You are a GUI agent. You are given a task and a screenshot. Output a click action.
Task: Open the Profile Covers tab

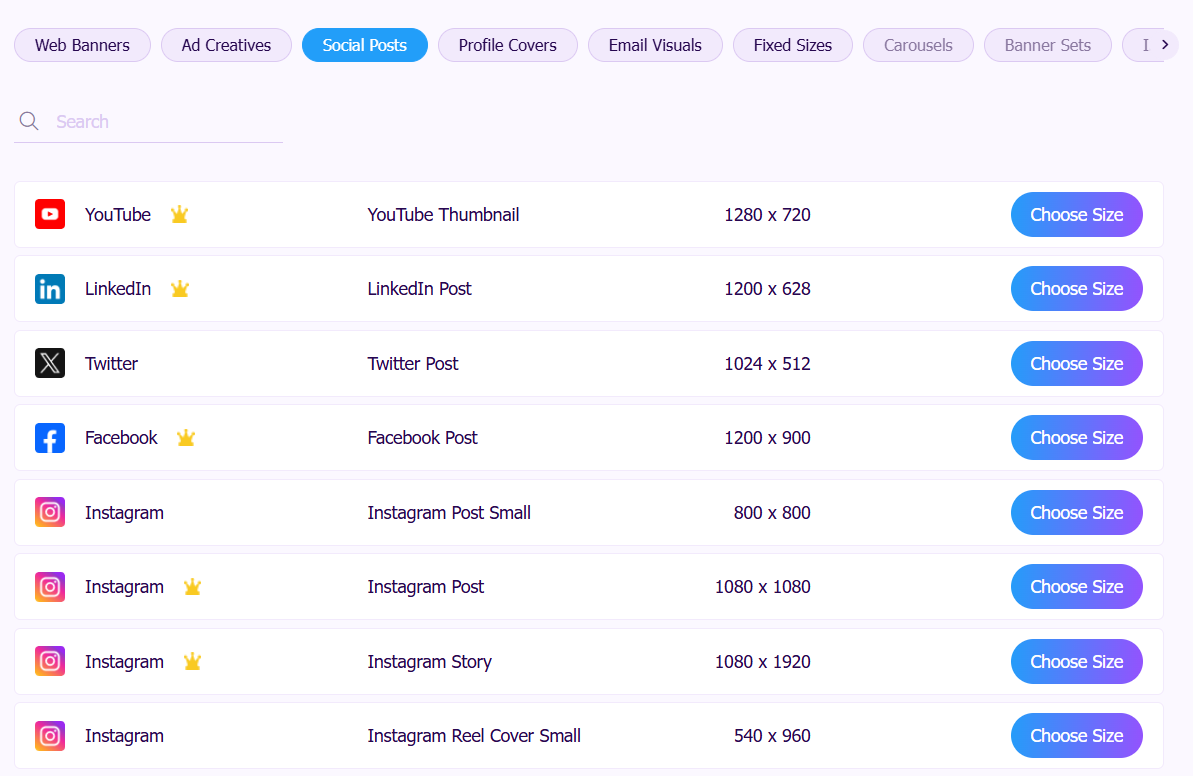point(507,45)
